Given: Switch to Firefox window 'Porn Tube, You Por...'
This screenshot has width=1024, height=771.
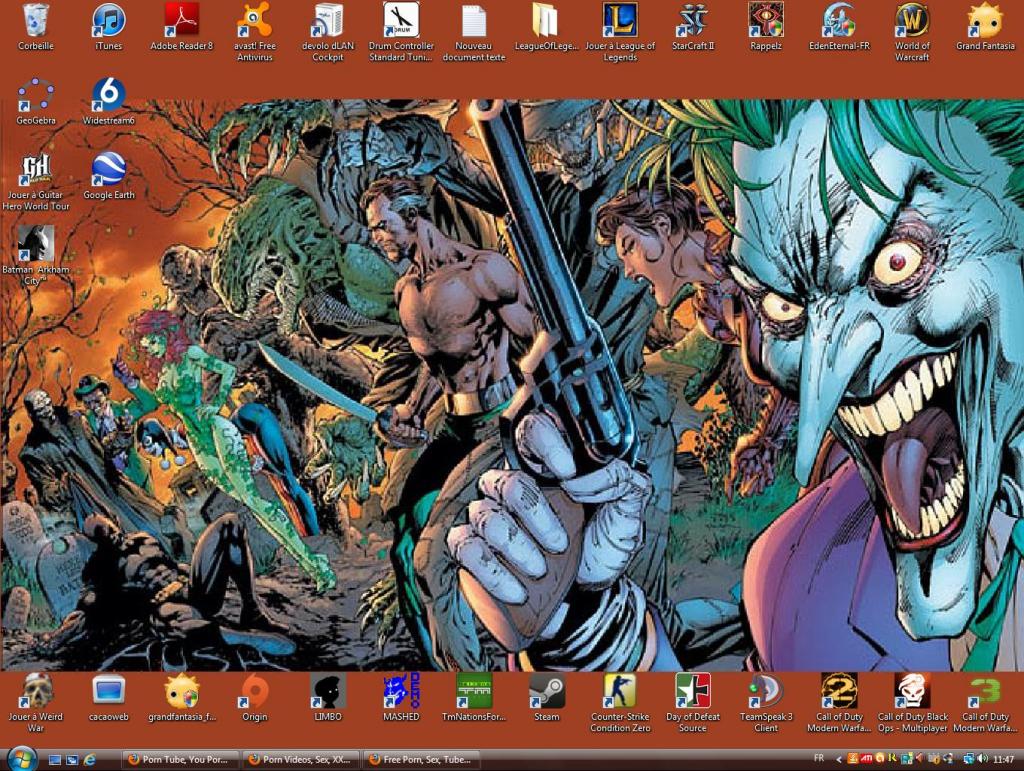Looking at the screenshot, I should tap(180, 760).
